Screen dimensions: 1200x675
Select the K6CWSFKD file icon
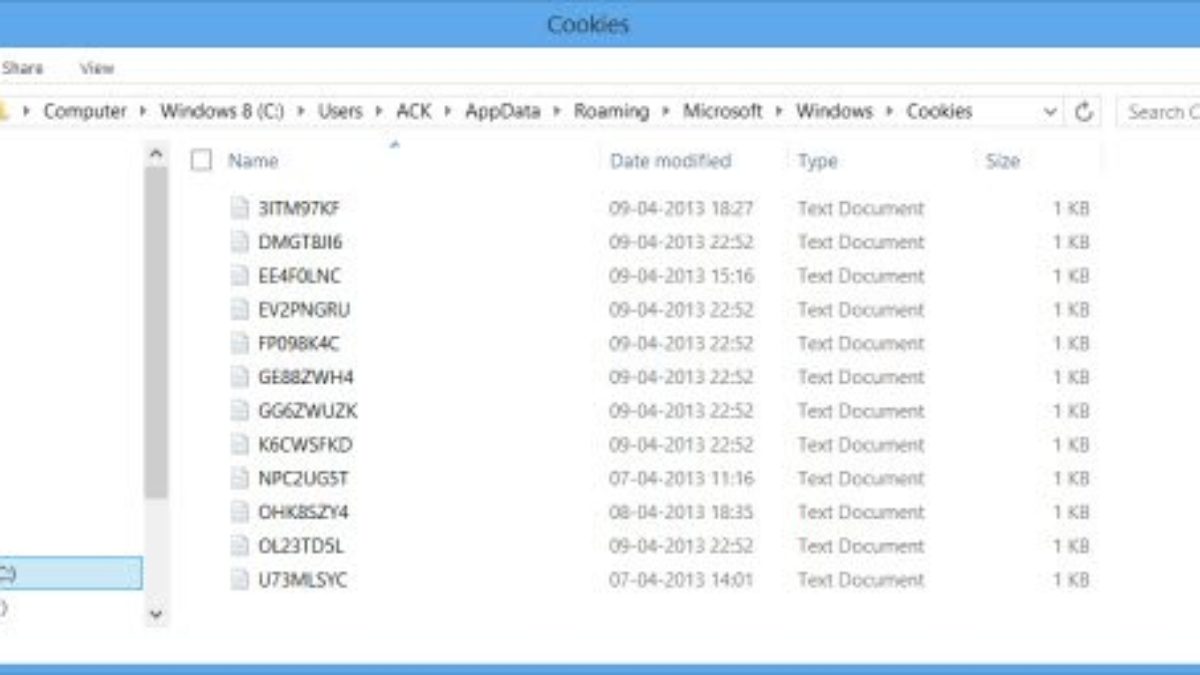(x=239, y=445)
